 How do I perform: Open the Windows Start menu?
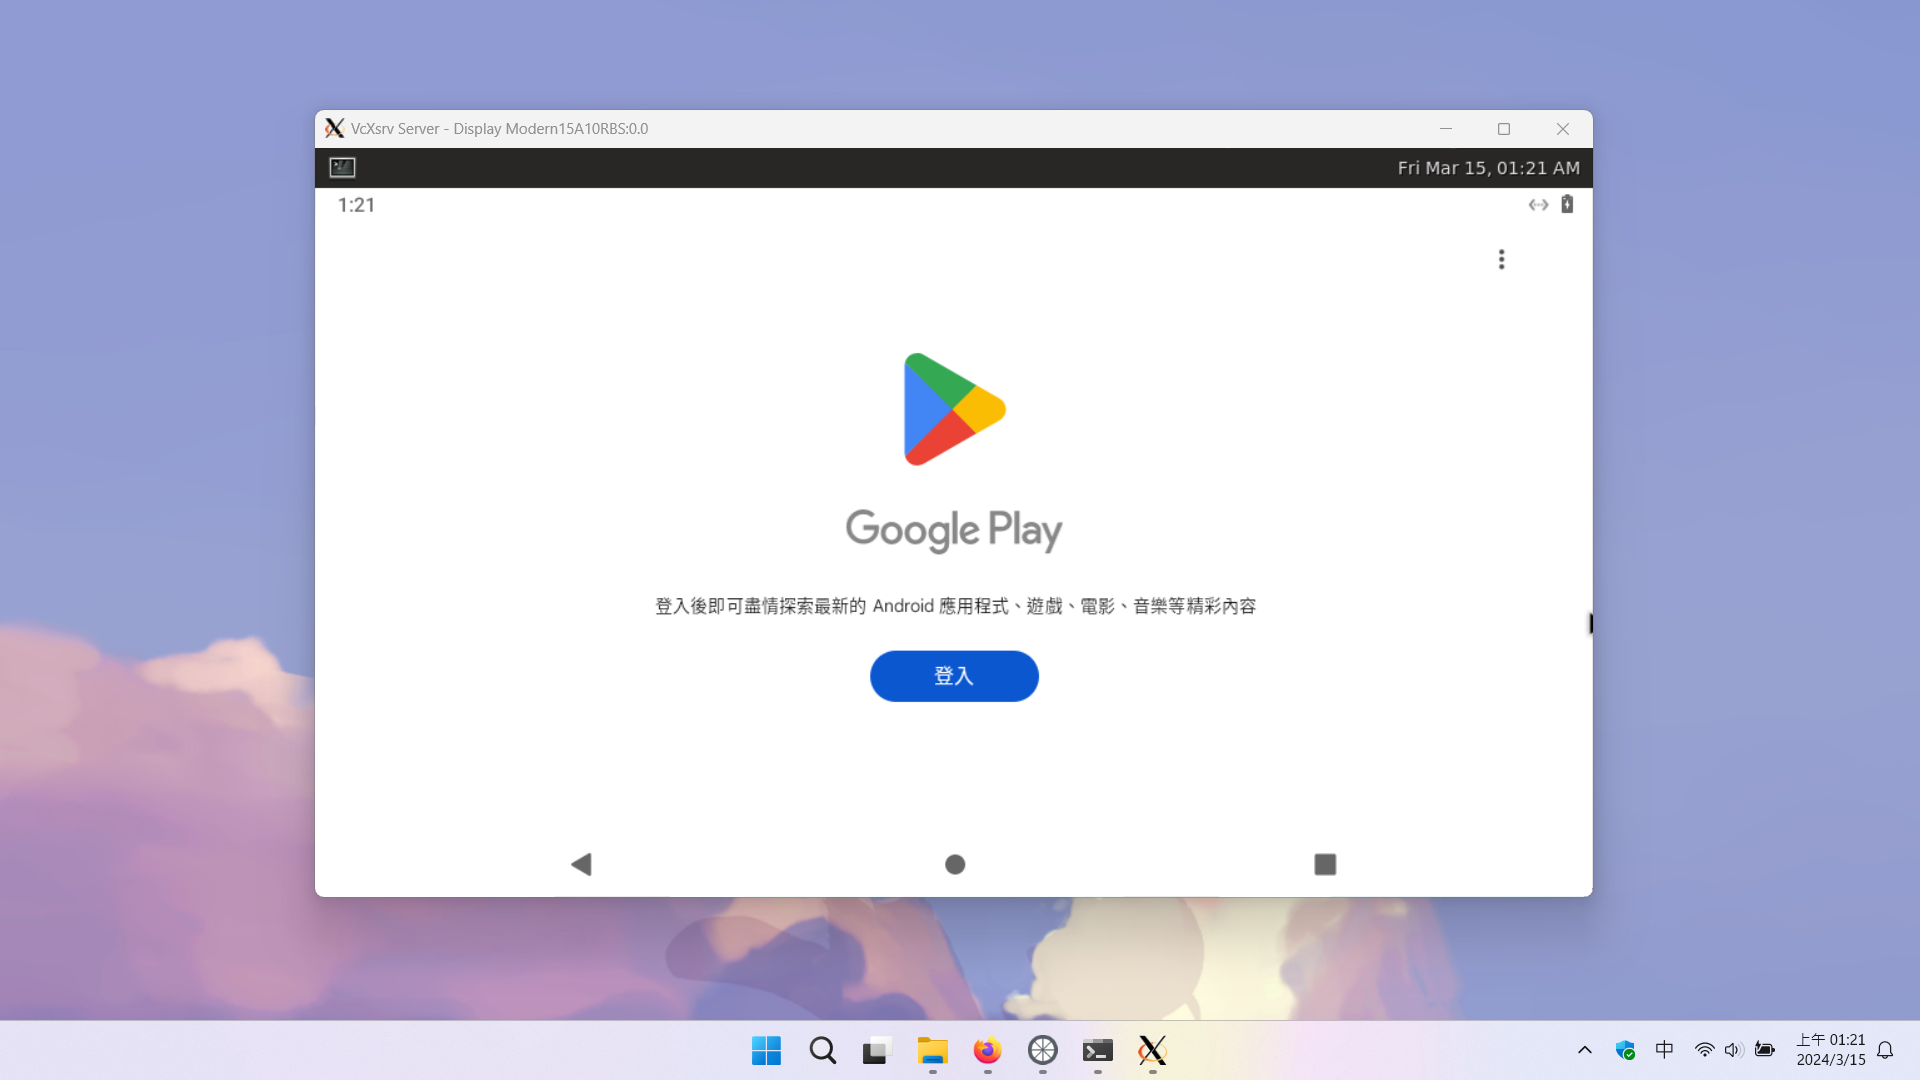(x=765, y=1051)
